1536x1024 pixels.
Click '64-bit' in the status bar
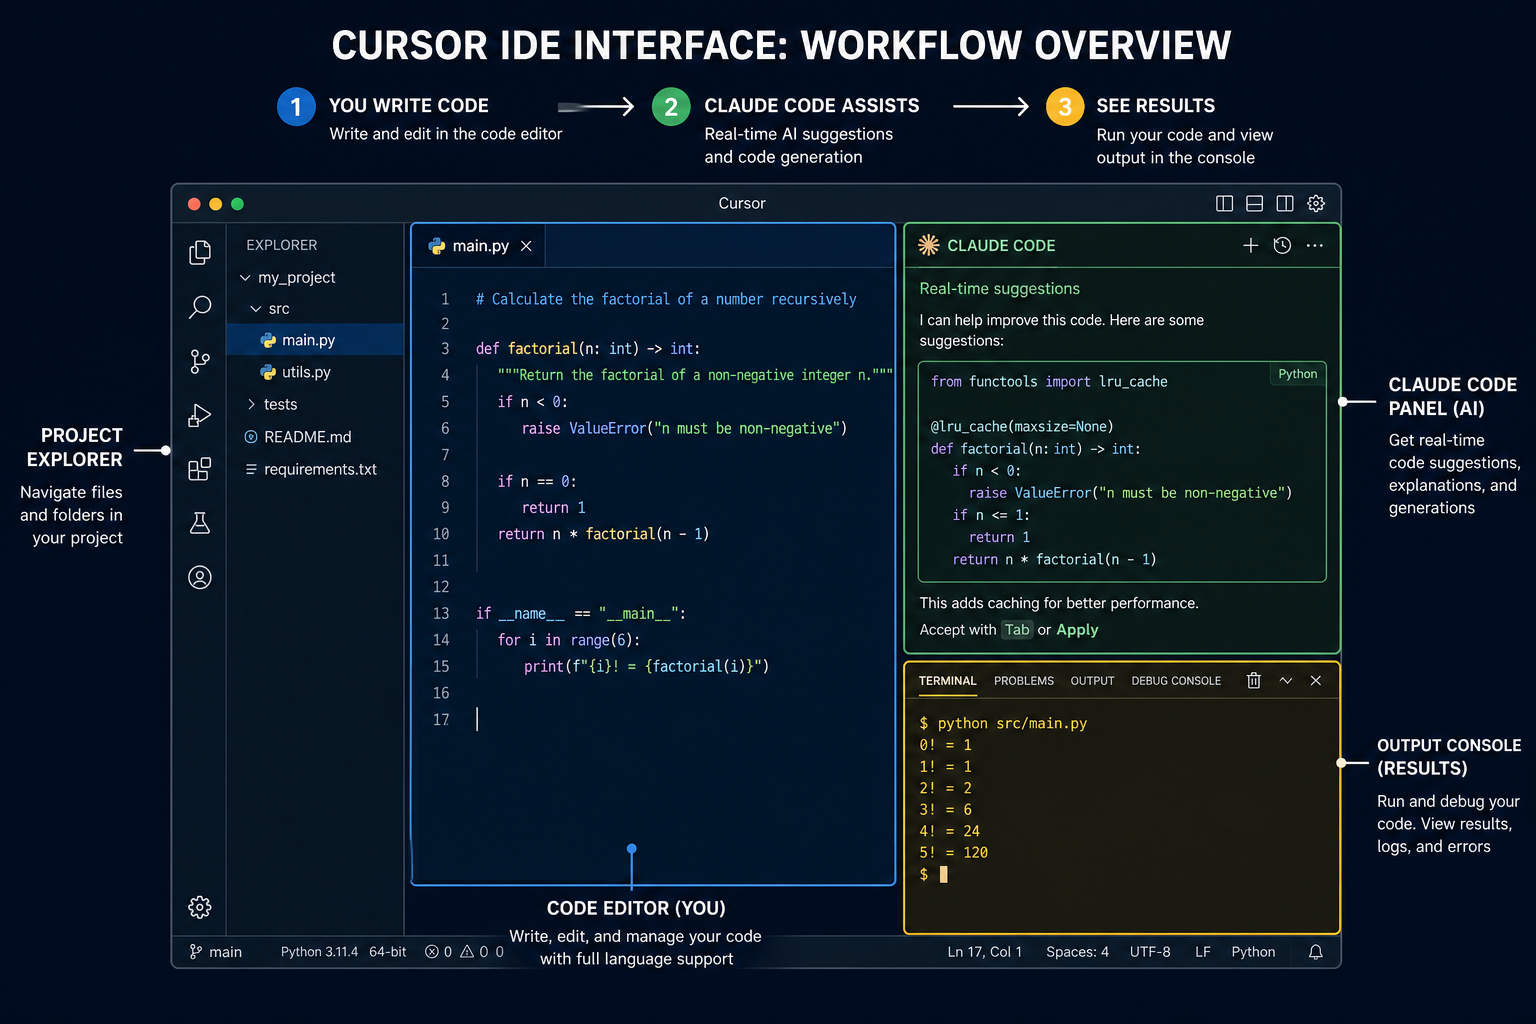tap(388, 952)
